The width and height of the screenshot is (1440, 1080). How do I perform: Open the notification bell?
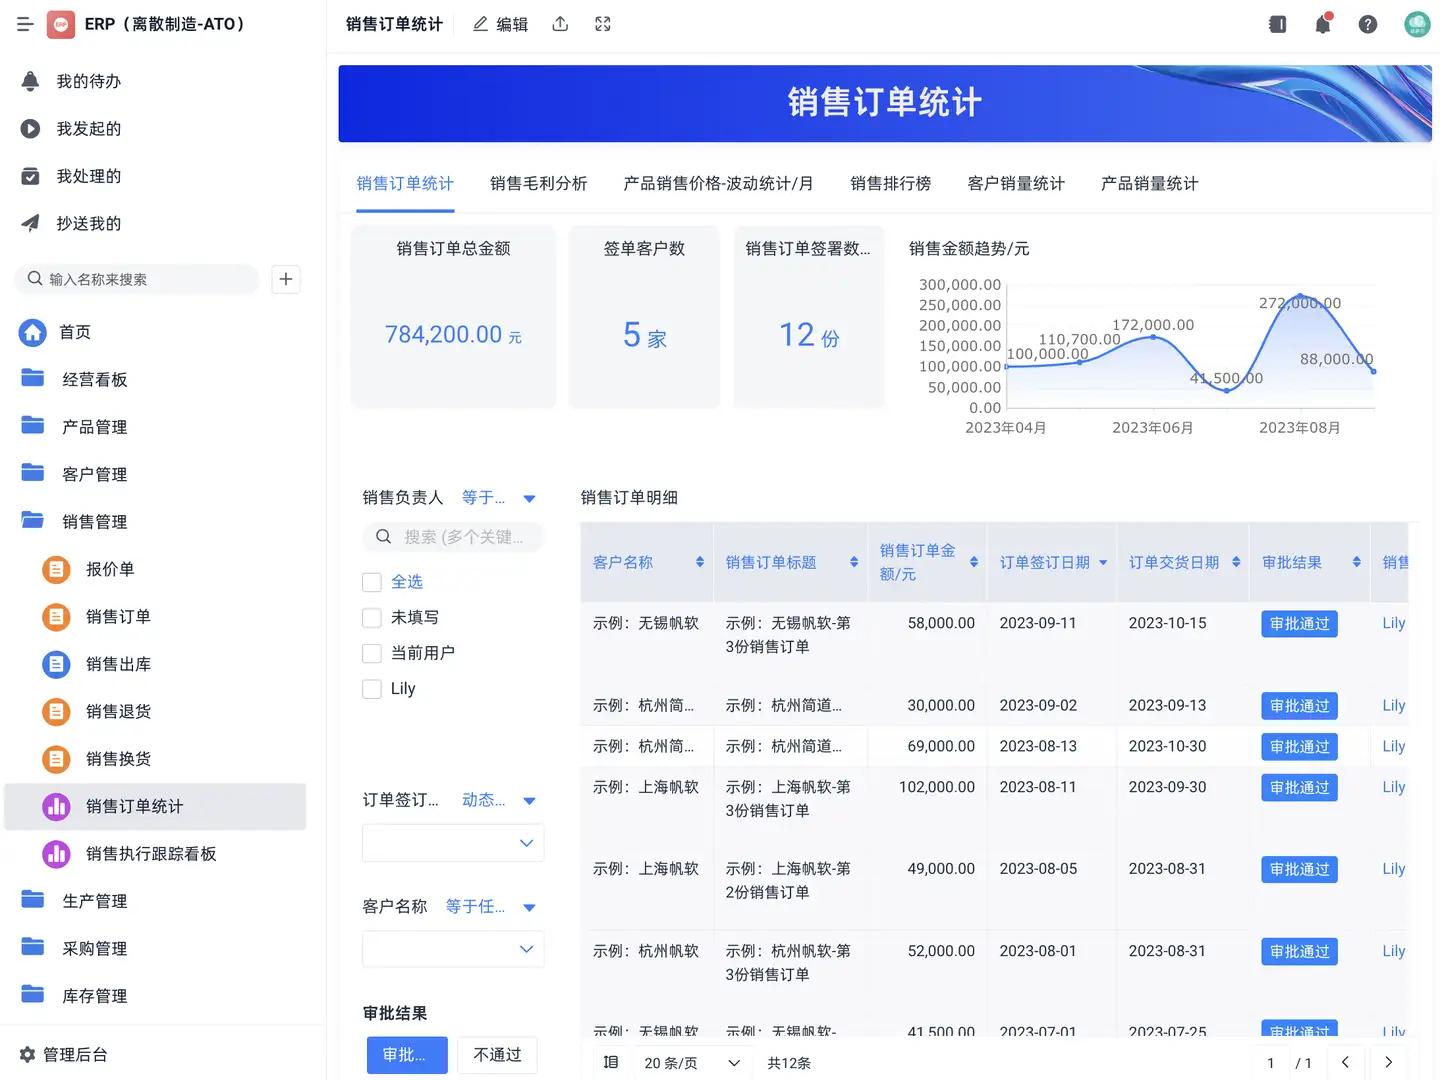1322,23
